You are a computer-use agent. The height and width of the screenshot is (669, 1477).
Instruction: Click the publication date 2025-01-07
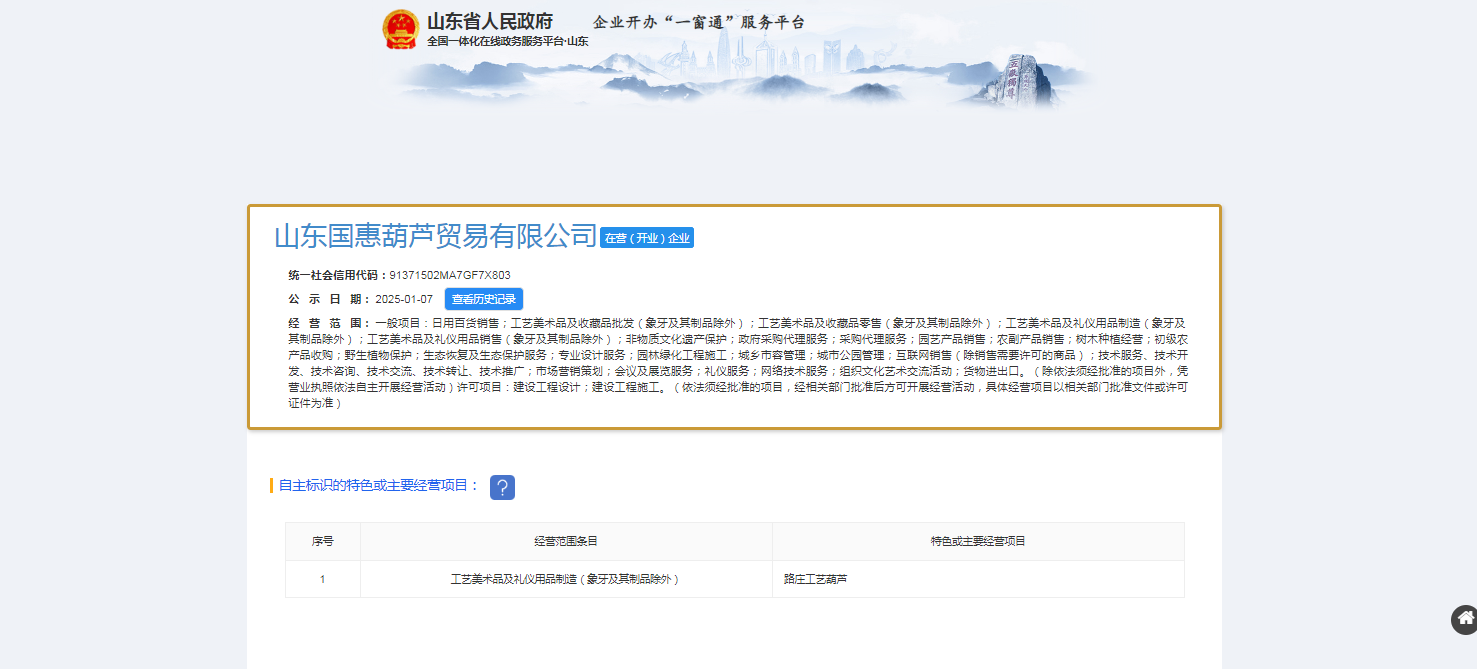pos(404,299)
